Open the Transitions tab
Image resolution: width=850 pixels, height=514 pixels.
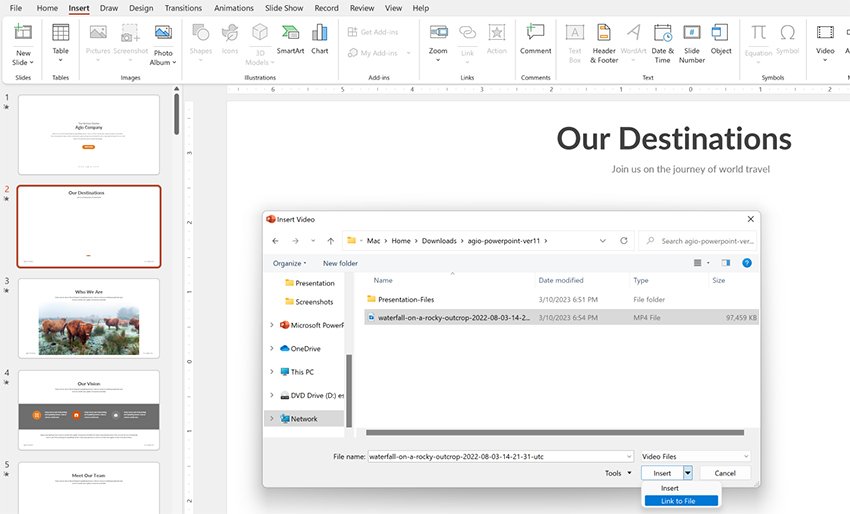pos(183,8)
